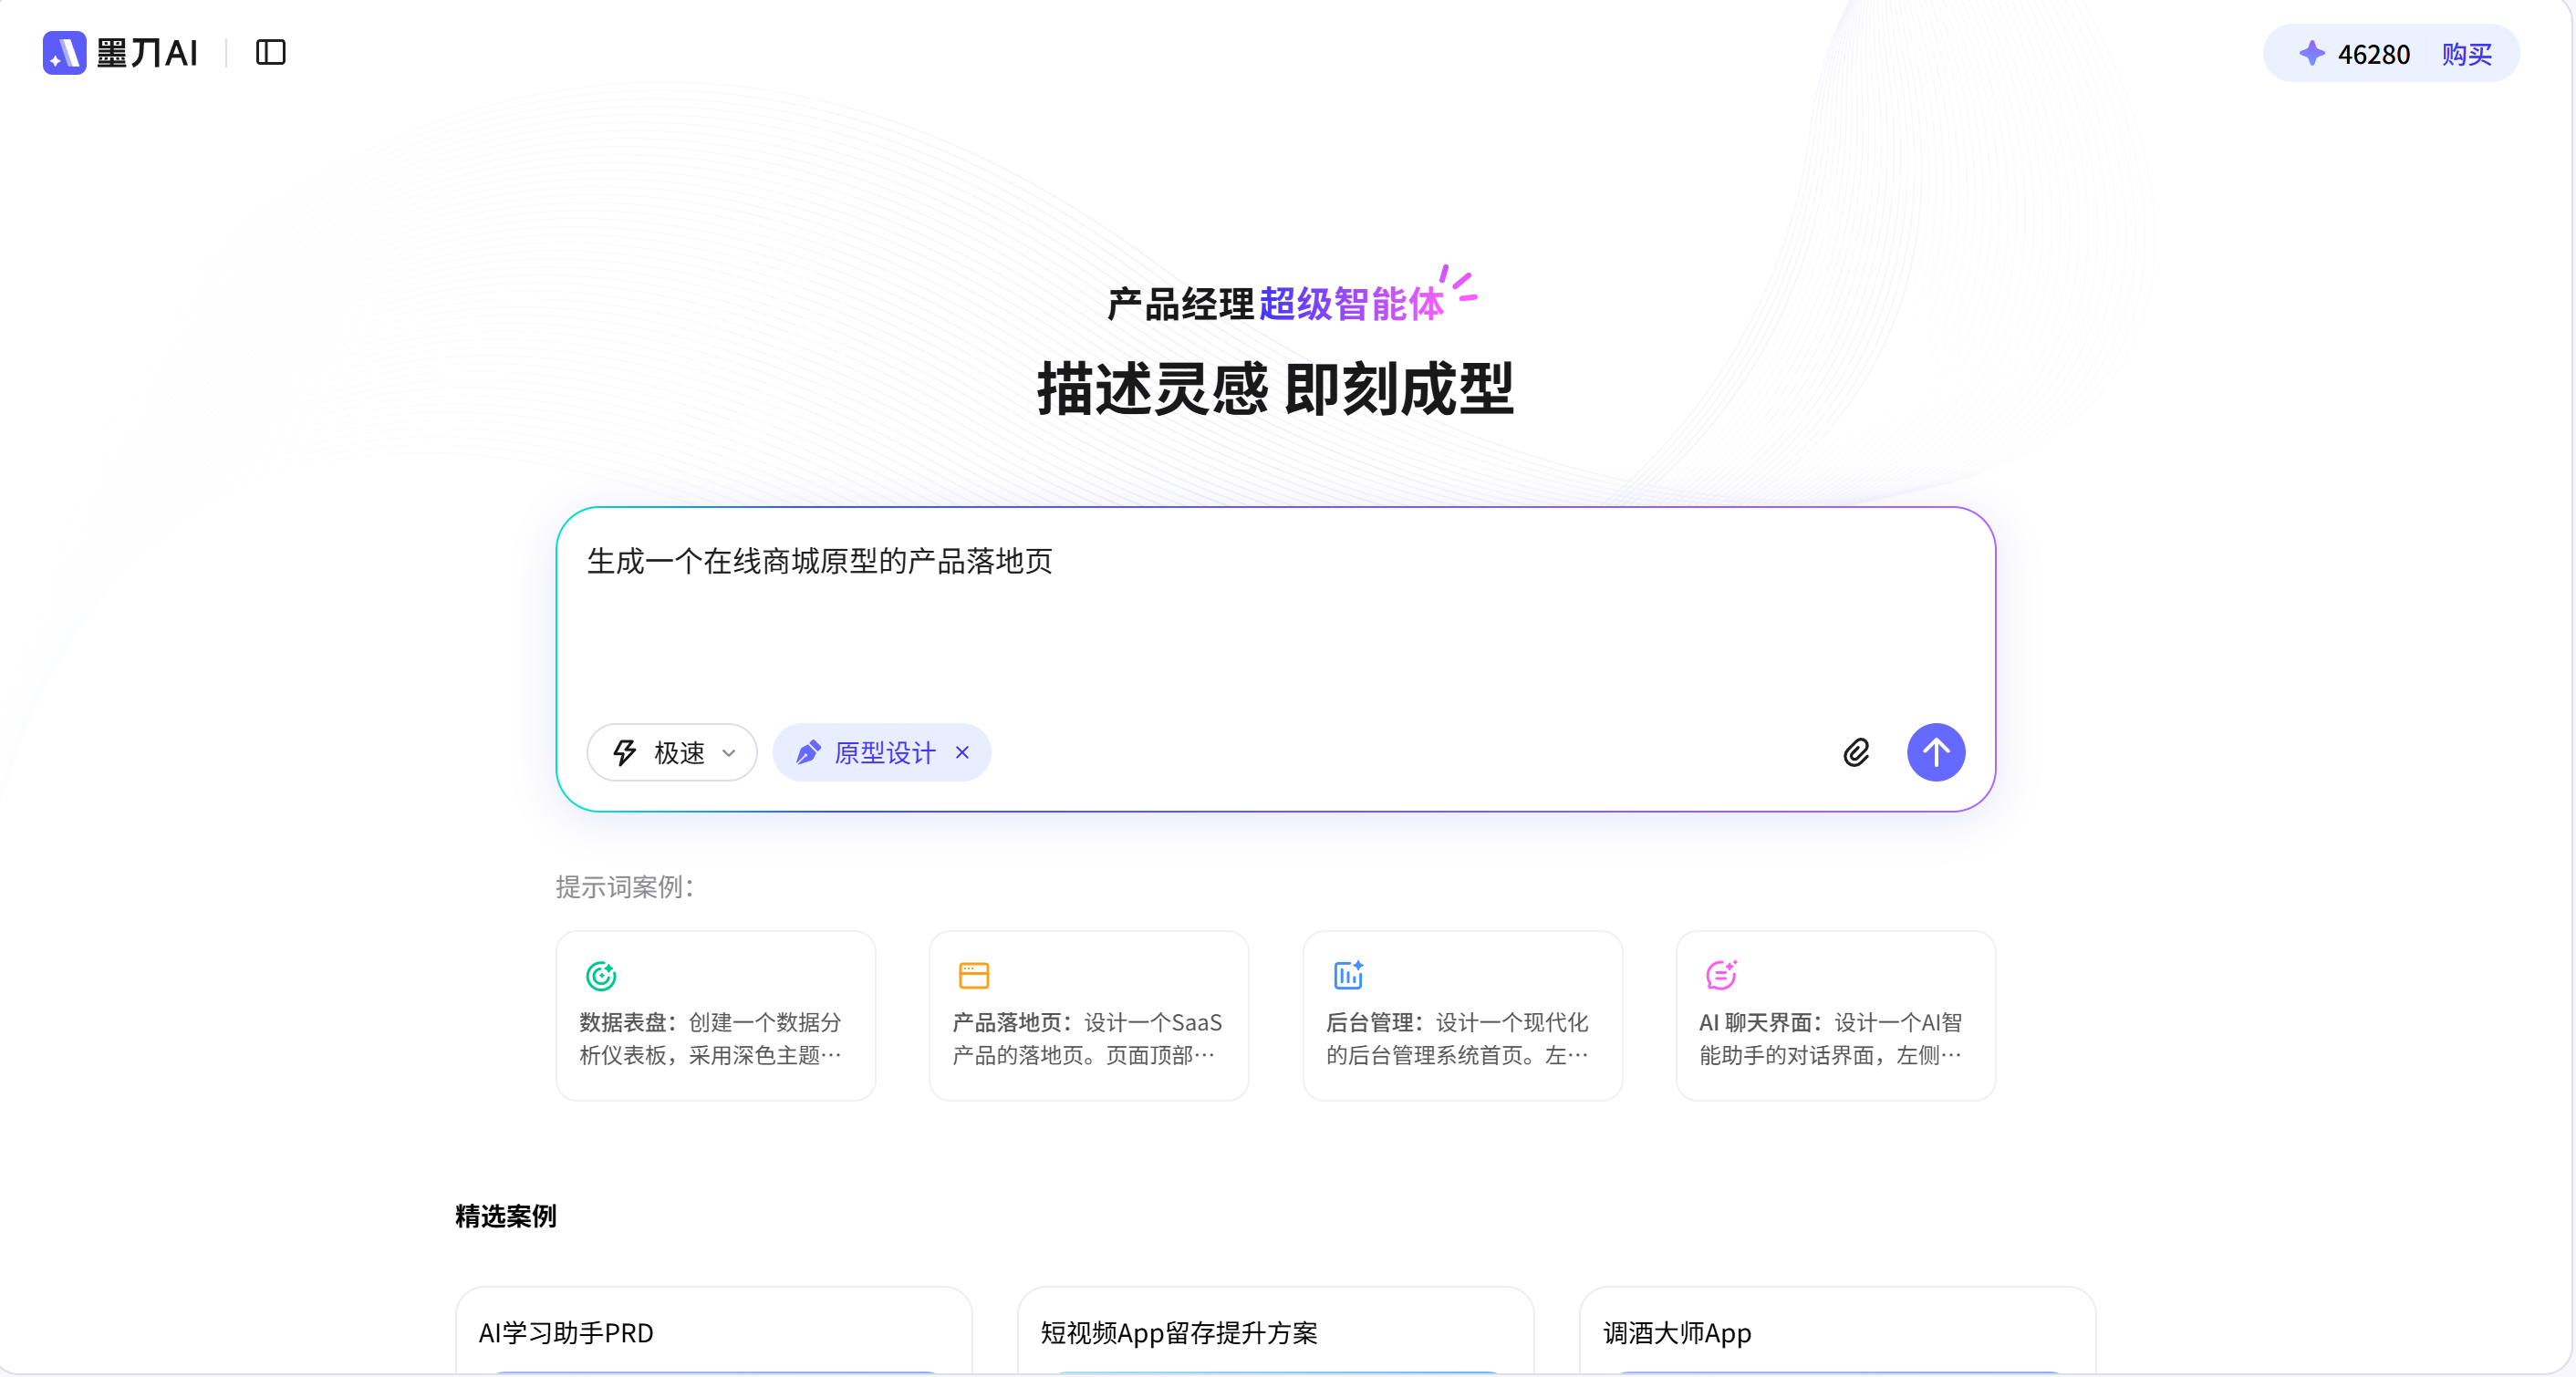Click the 产品落地页 card icon
The image size is (2576, 1377).
pyautogui.click(x=973, y=975)
